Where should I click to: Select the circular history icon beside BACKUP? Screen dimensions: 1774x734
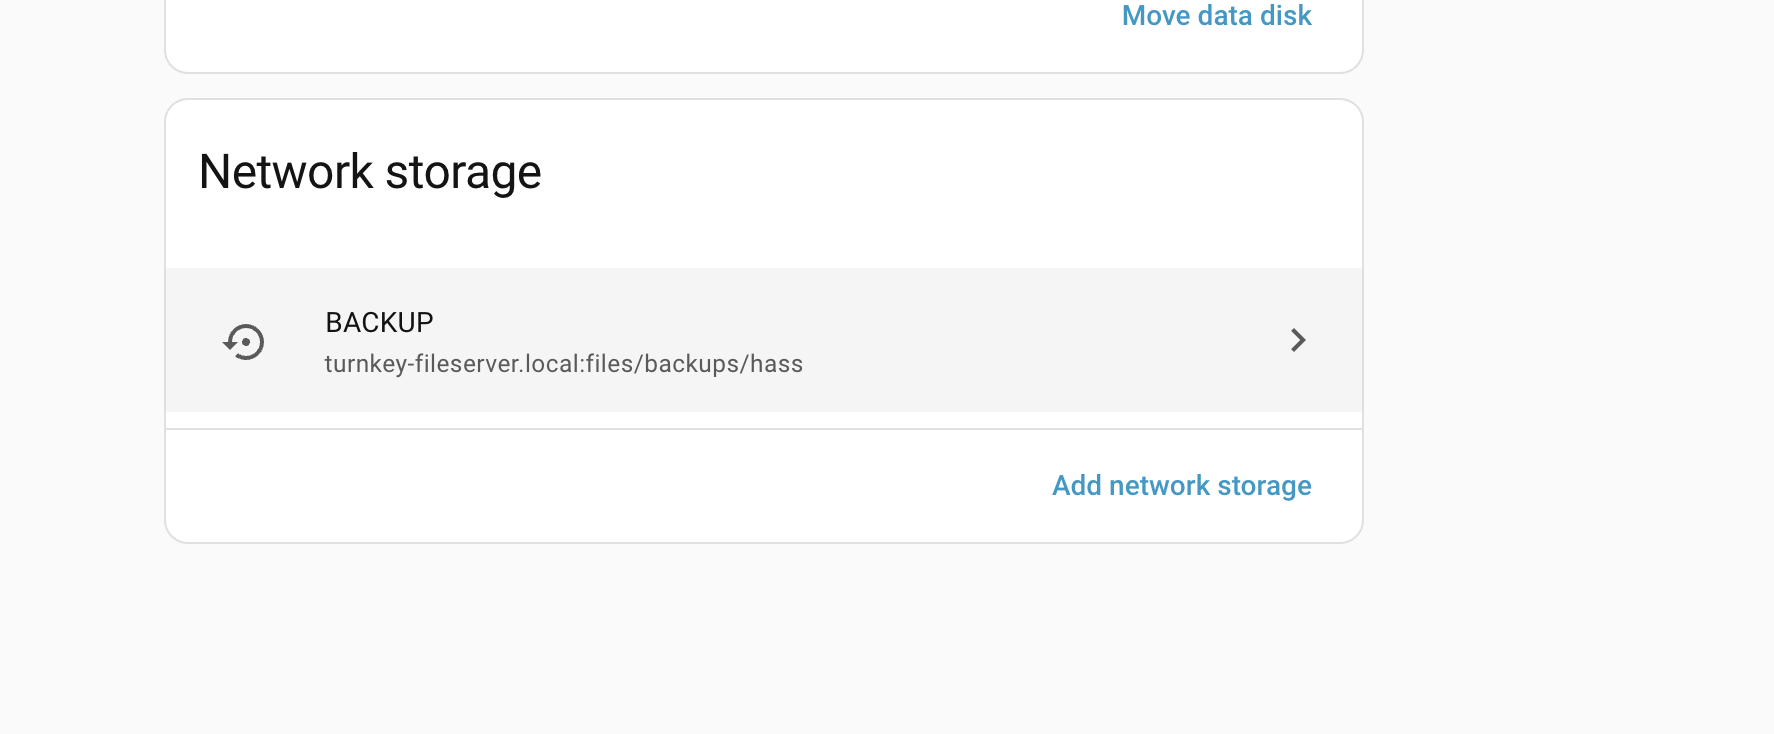[244, 342]
